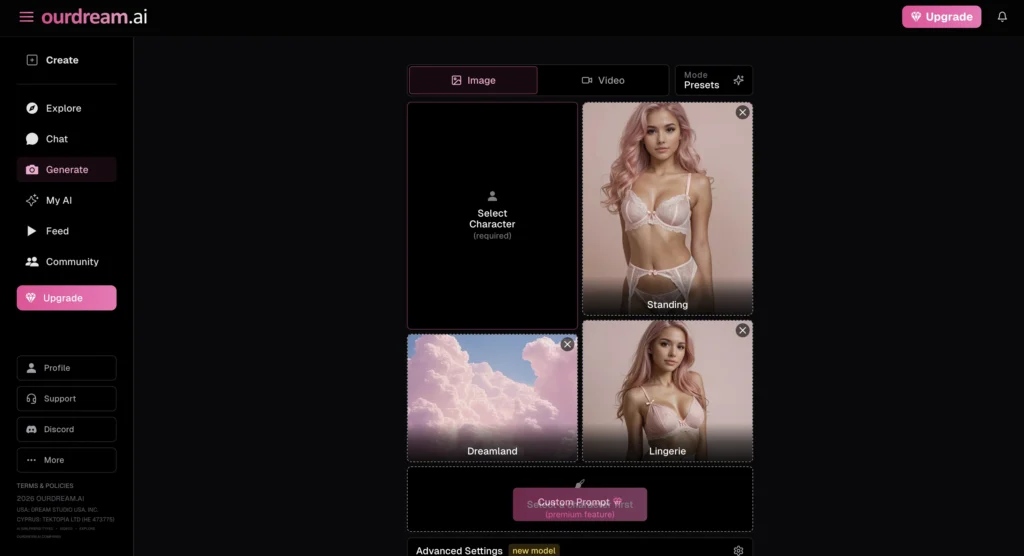Open the Standing pose card
1024x556 pixels.
[x=667, y=209]
